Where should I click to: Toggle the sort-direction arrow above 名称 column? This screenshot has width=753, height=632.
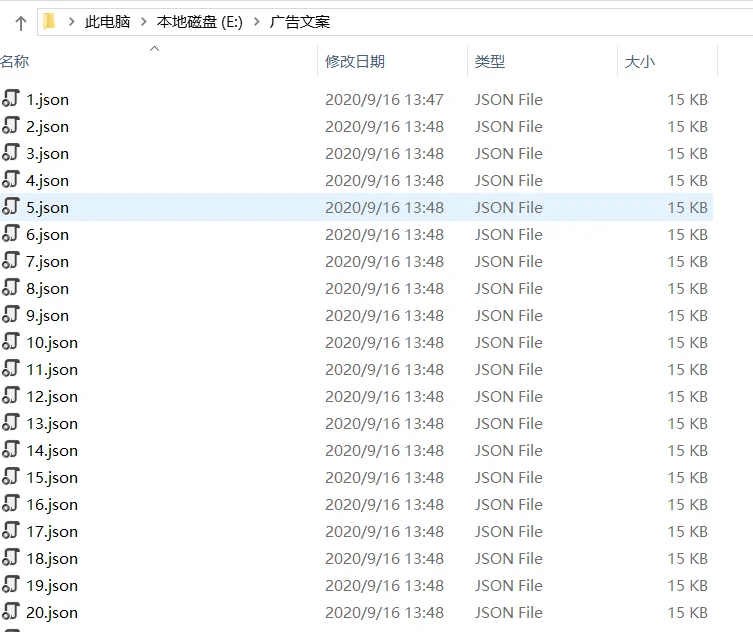click(155, 49)
